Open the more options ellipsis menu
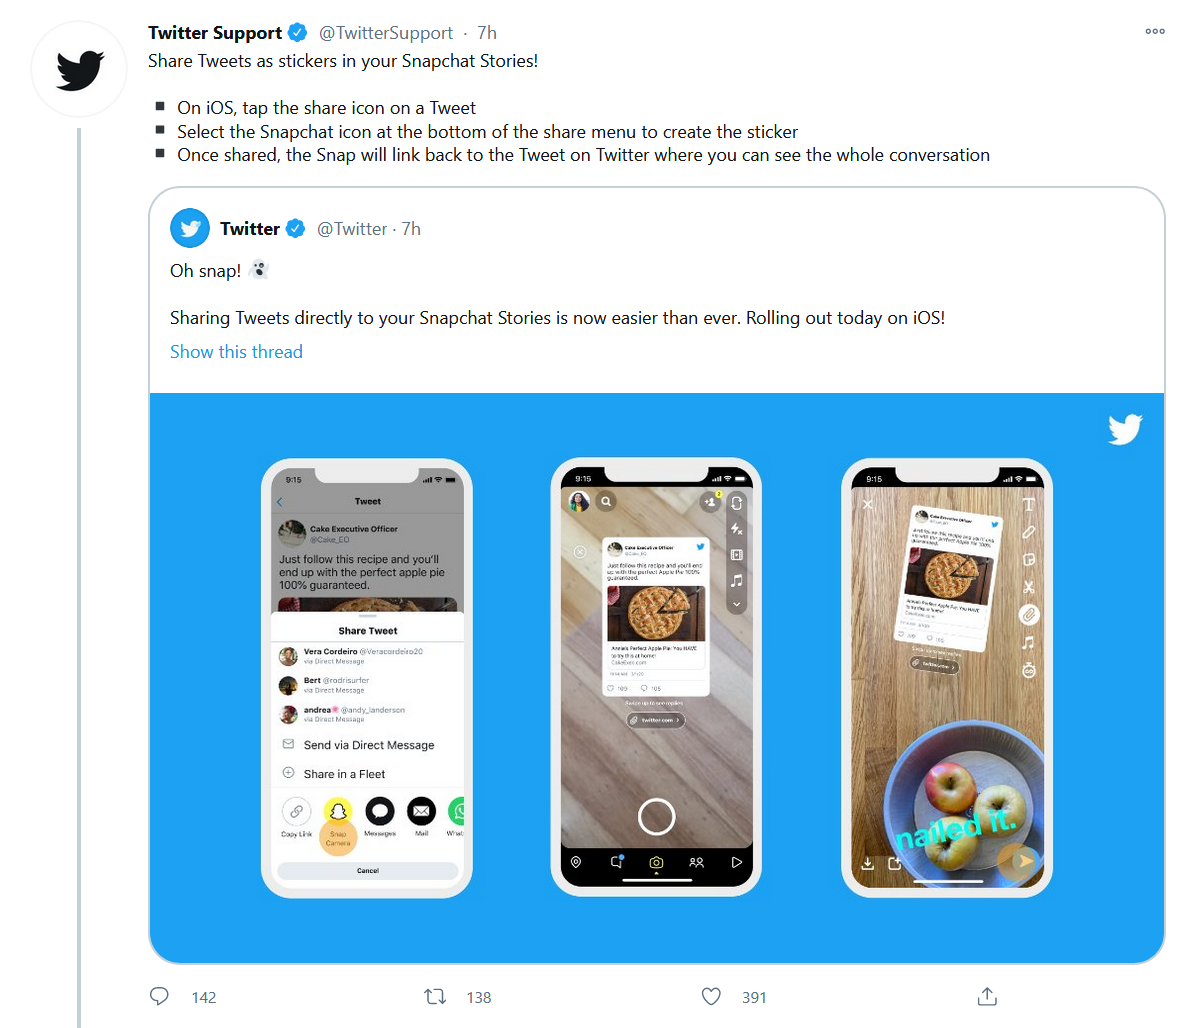This screenshot has width=1196, height=1028. coord(1155,32)
